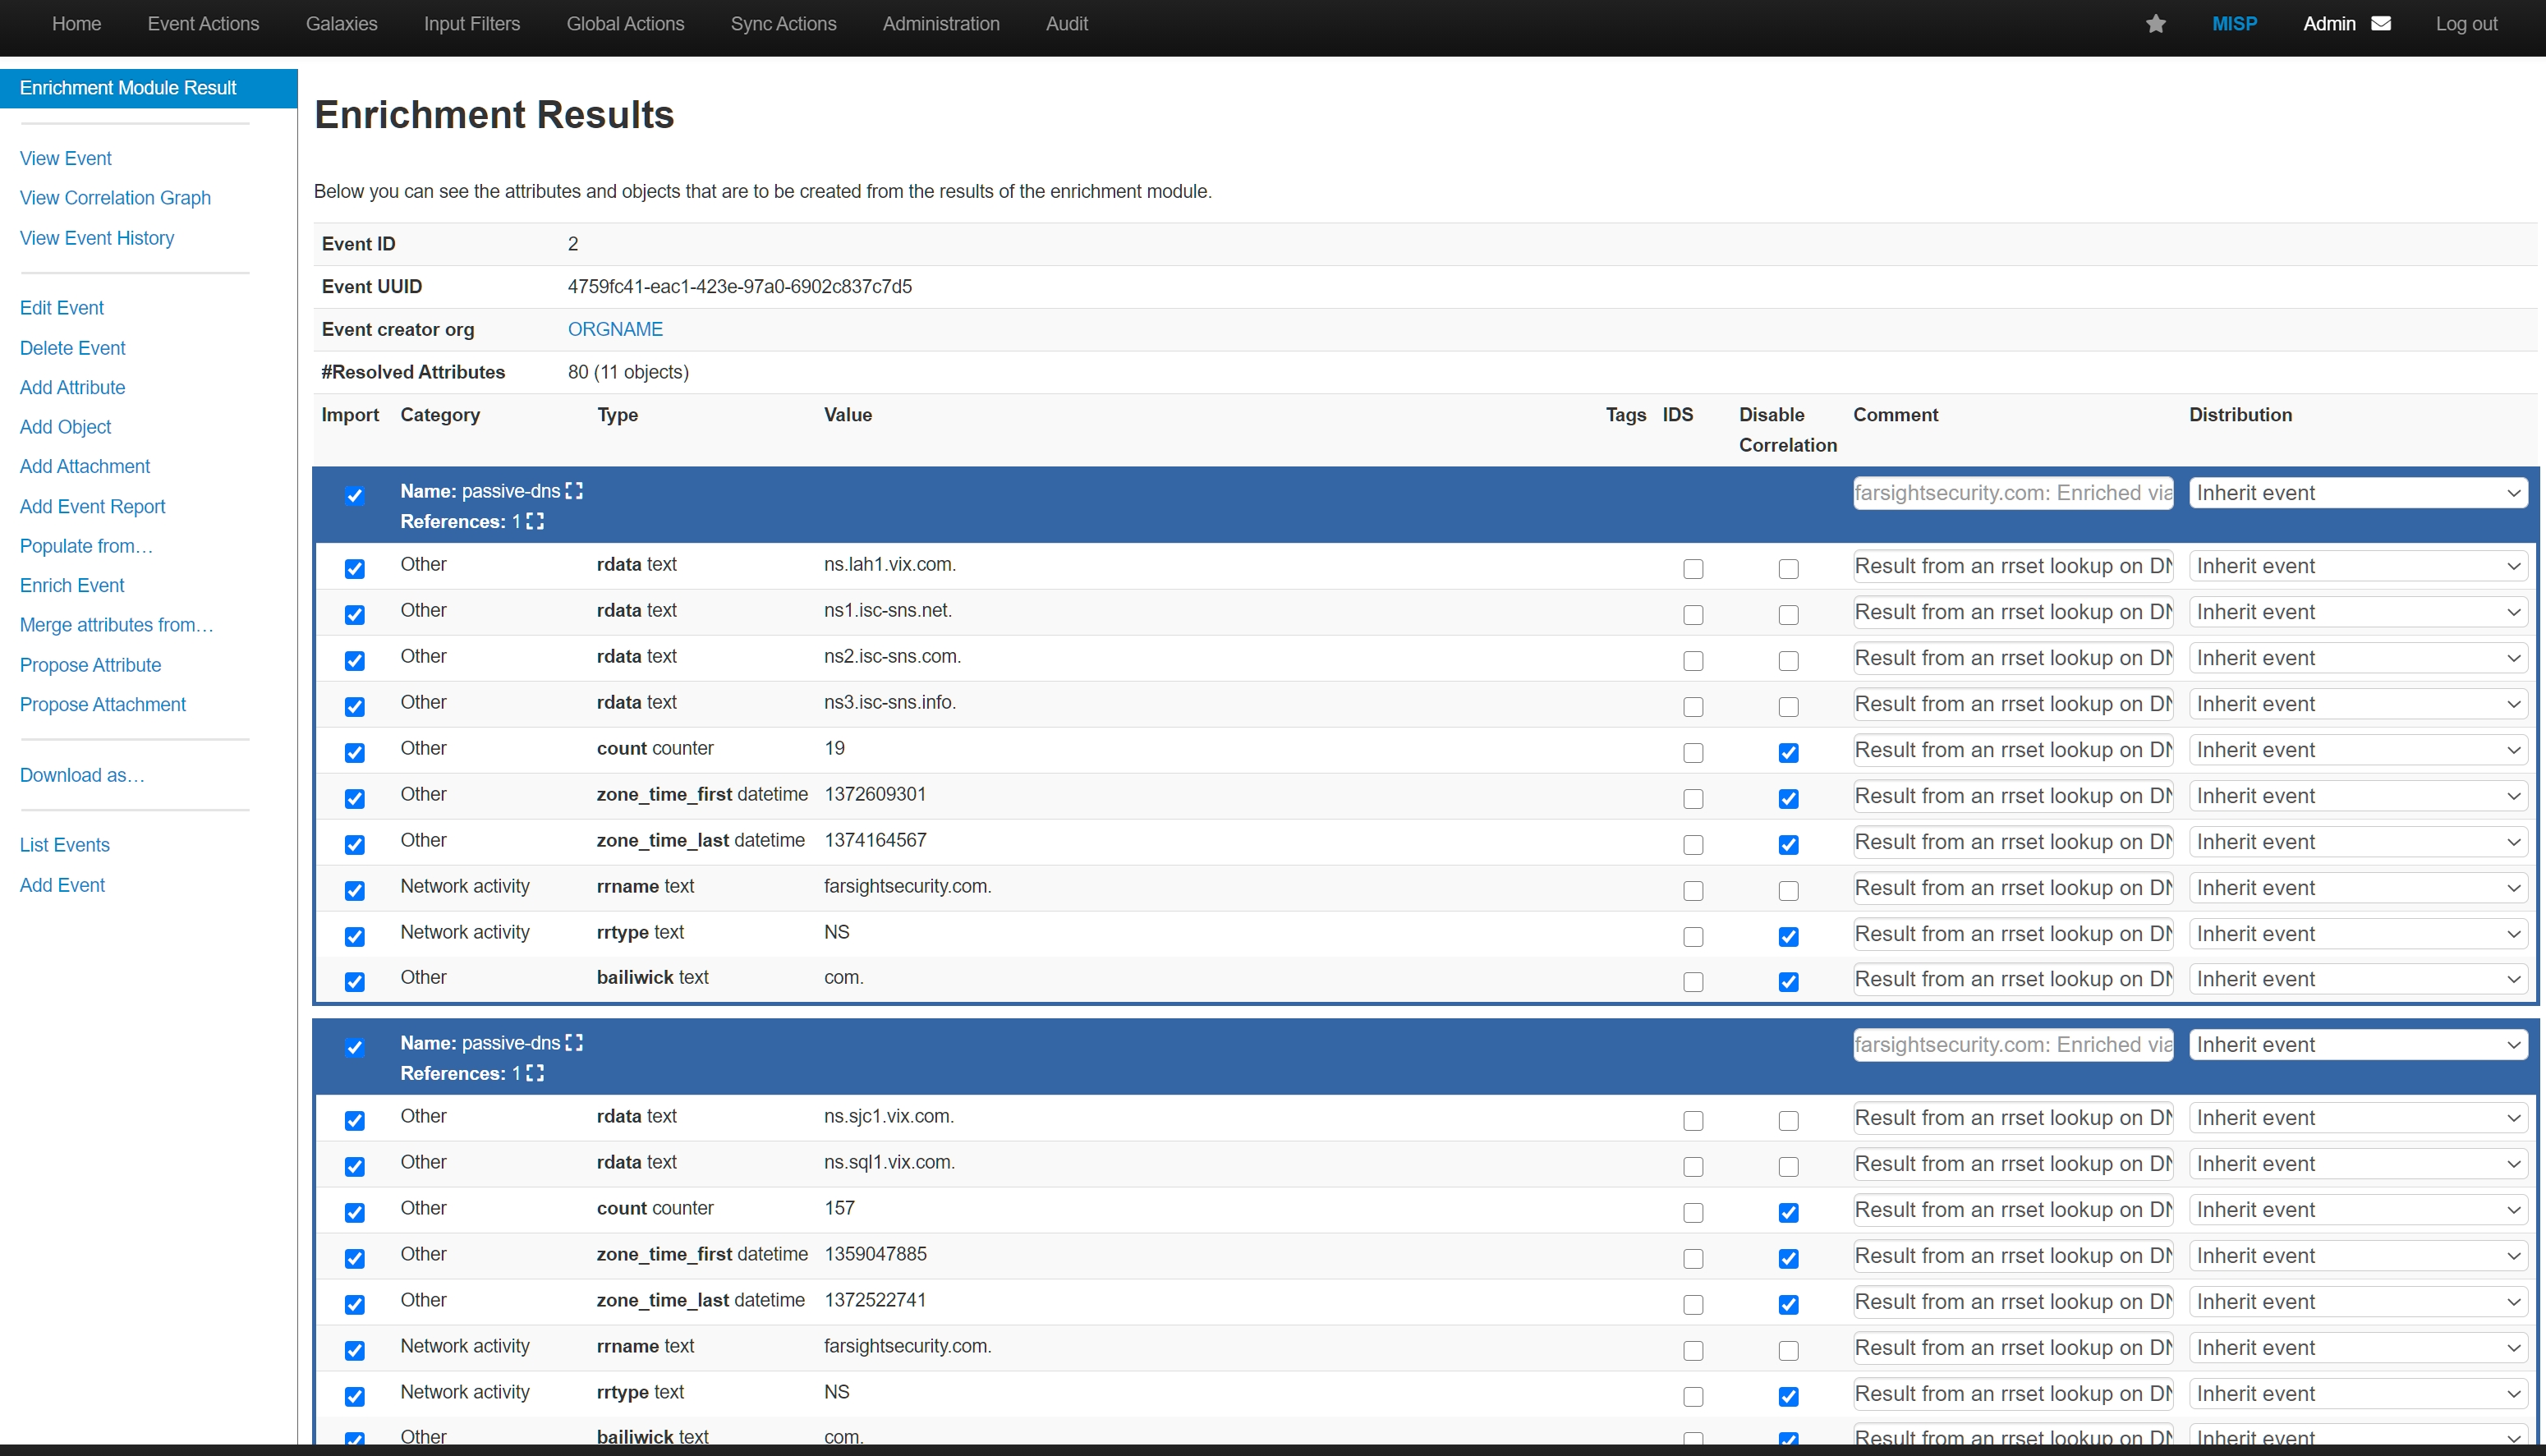Uncheck import for second passive-dns object
This screenshot has height=1456, width=2546.
coord(355,1048)
